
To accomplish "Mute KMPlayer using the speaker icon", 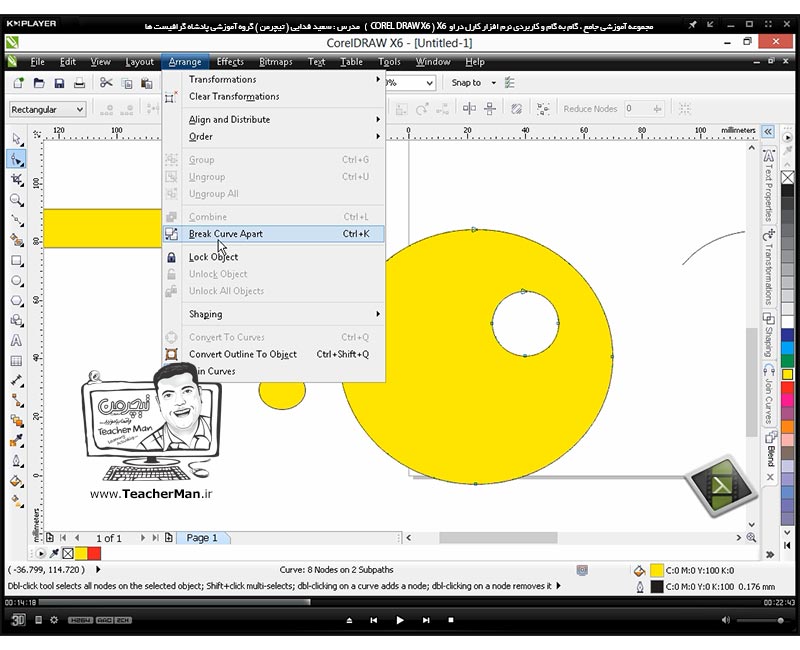I will pos(726,620).
